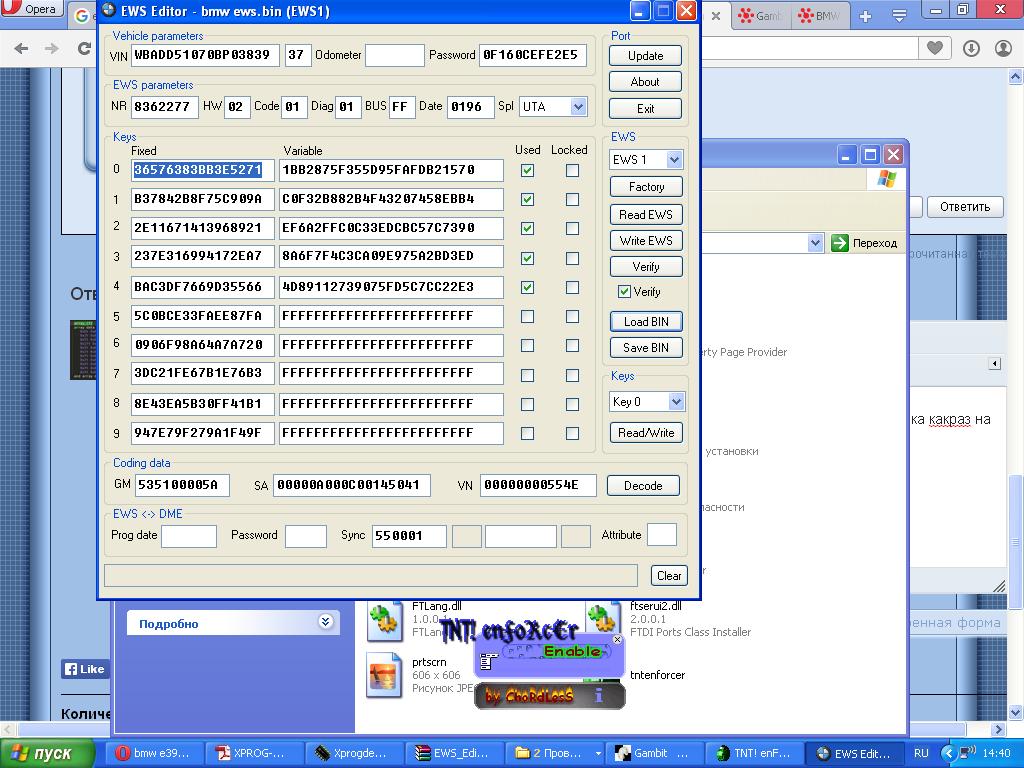Click the ftserui2.dll file icon
The image size is (1024, 768).
tap(603, 621)
